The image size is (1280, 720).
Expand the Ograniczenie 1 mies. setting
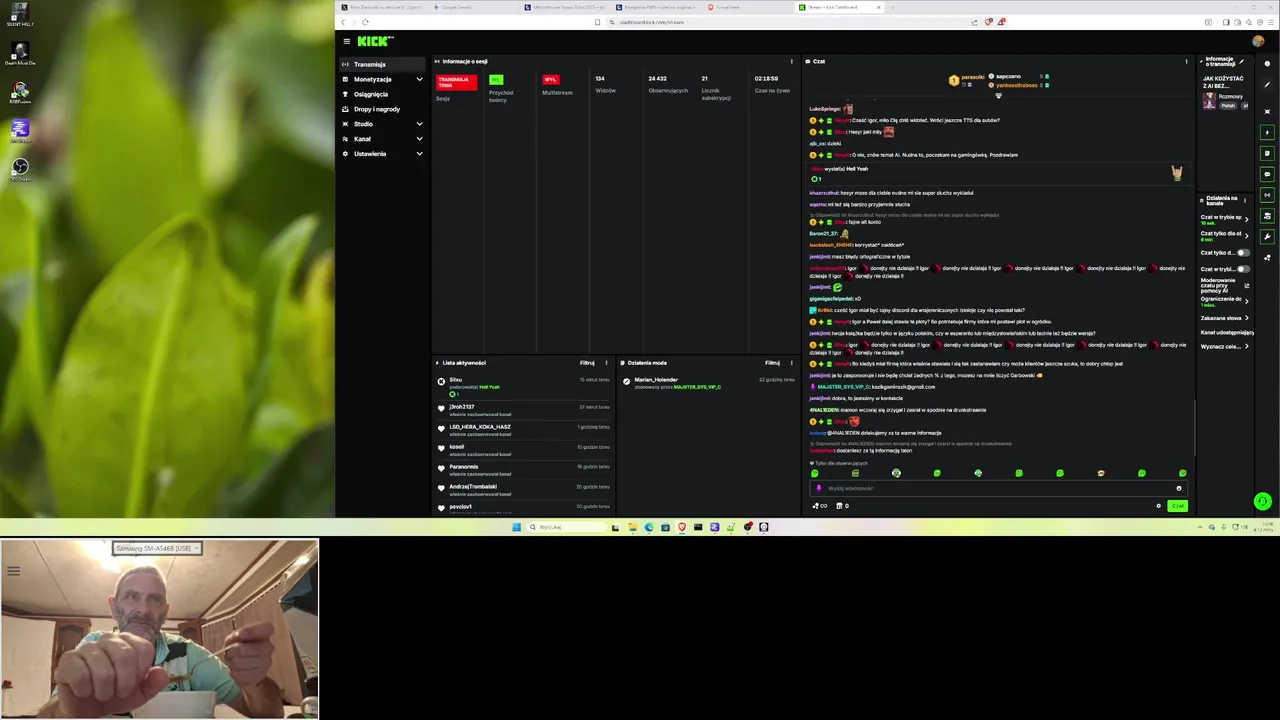[x=1224, y=301]
